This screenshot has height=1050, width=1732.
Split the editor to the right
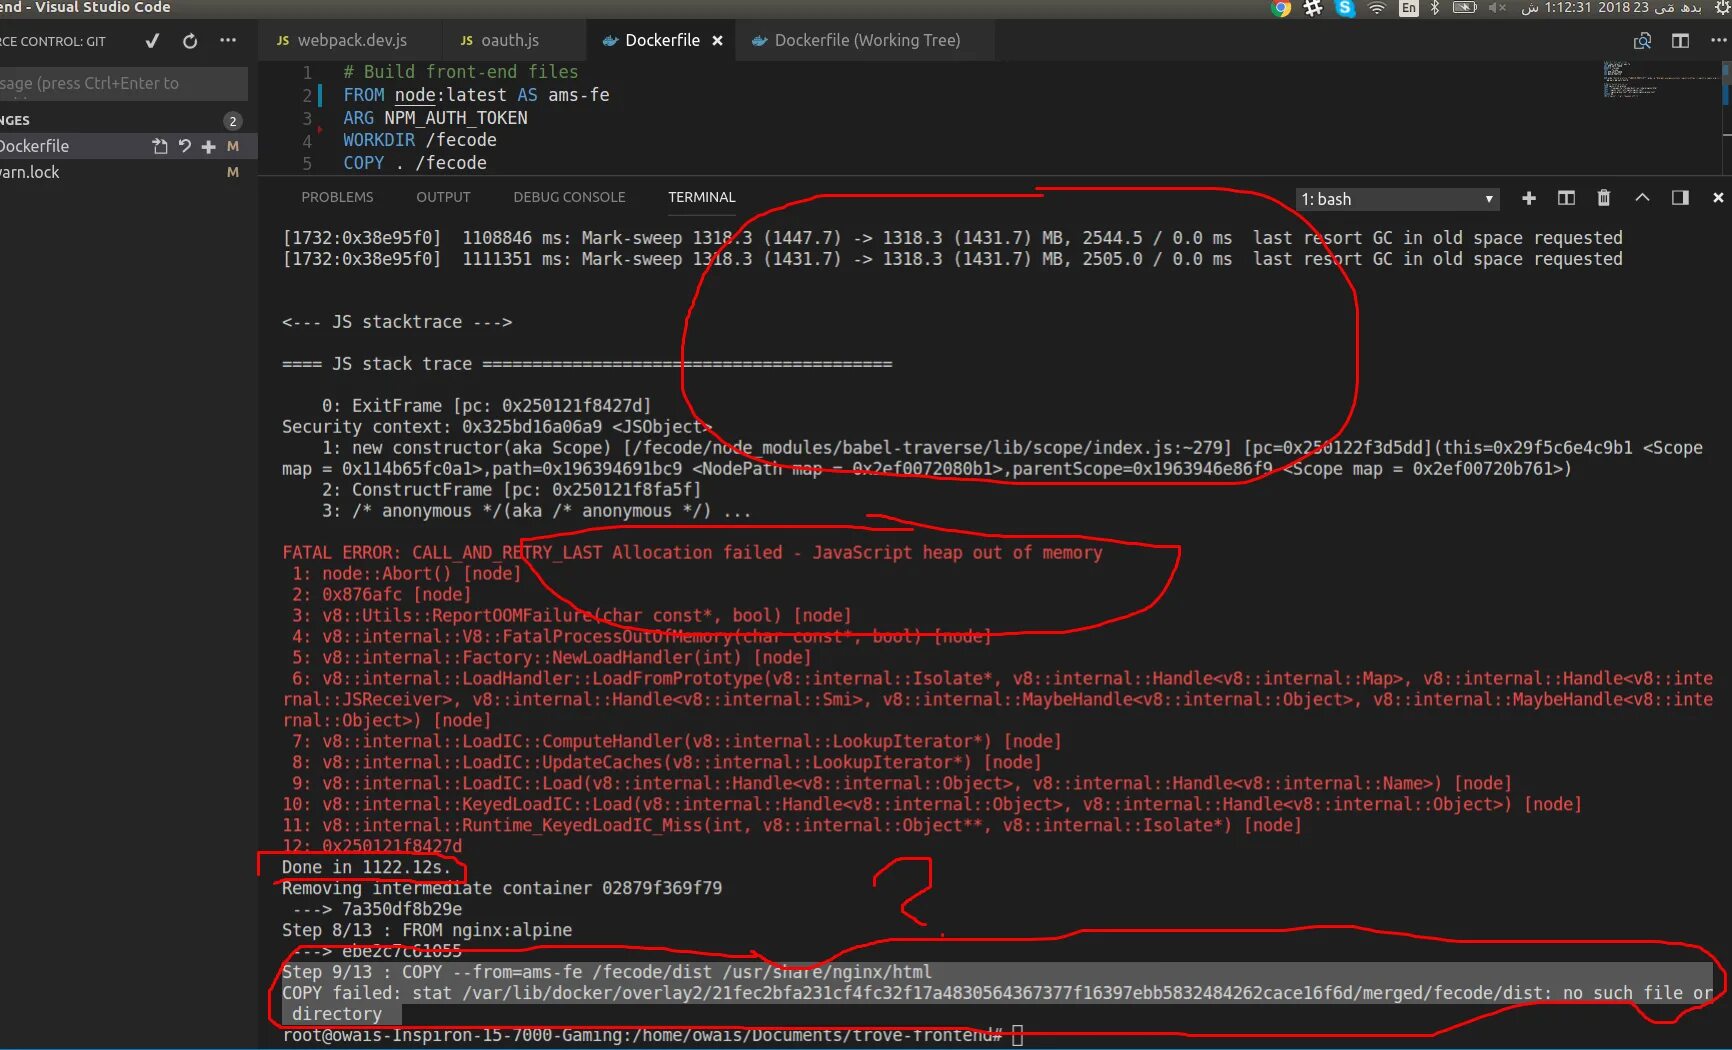pyautogui.click(x=1680, y=41)
